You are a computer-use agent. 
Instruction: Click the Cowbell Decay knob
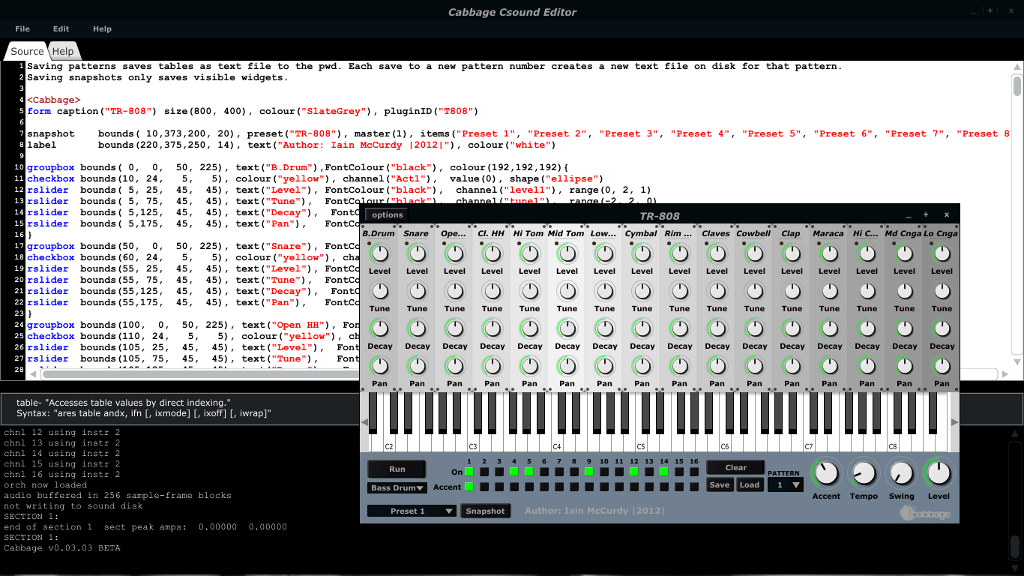coord(755,330)
